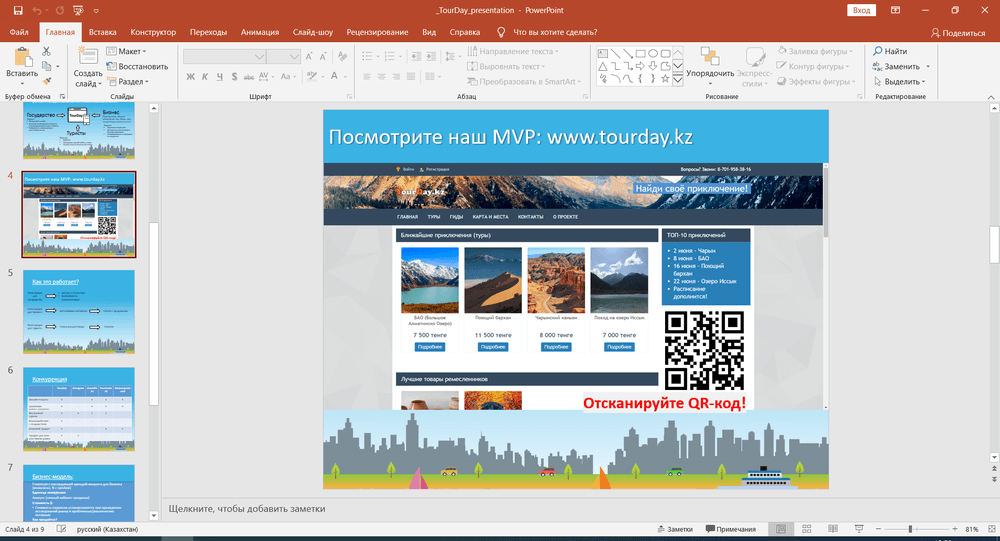Toggle text shadow S formatting

[234, 77]
